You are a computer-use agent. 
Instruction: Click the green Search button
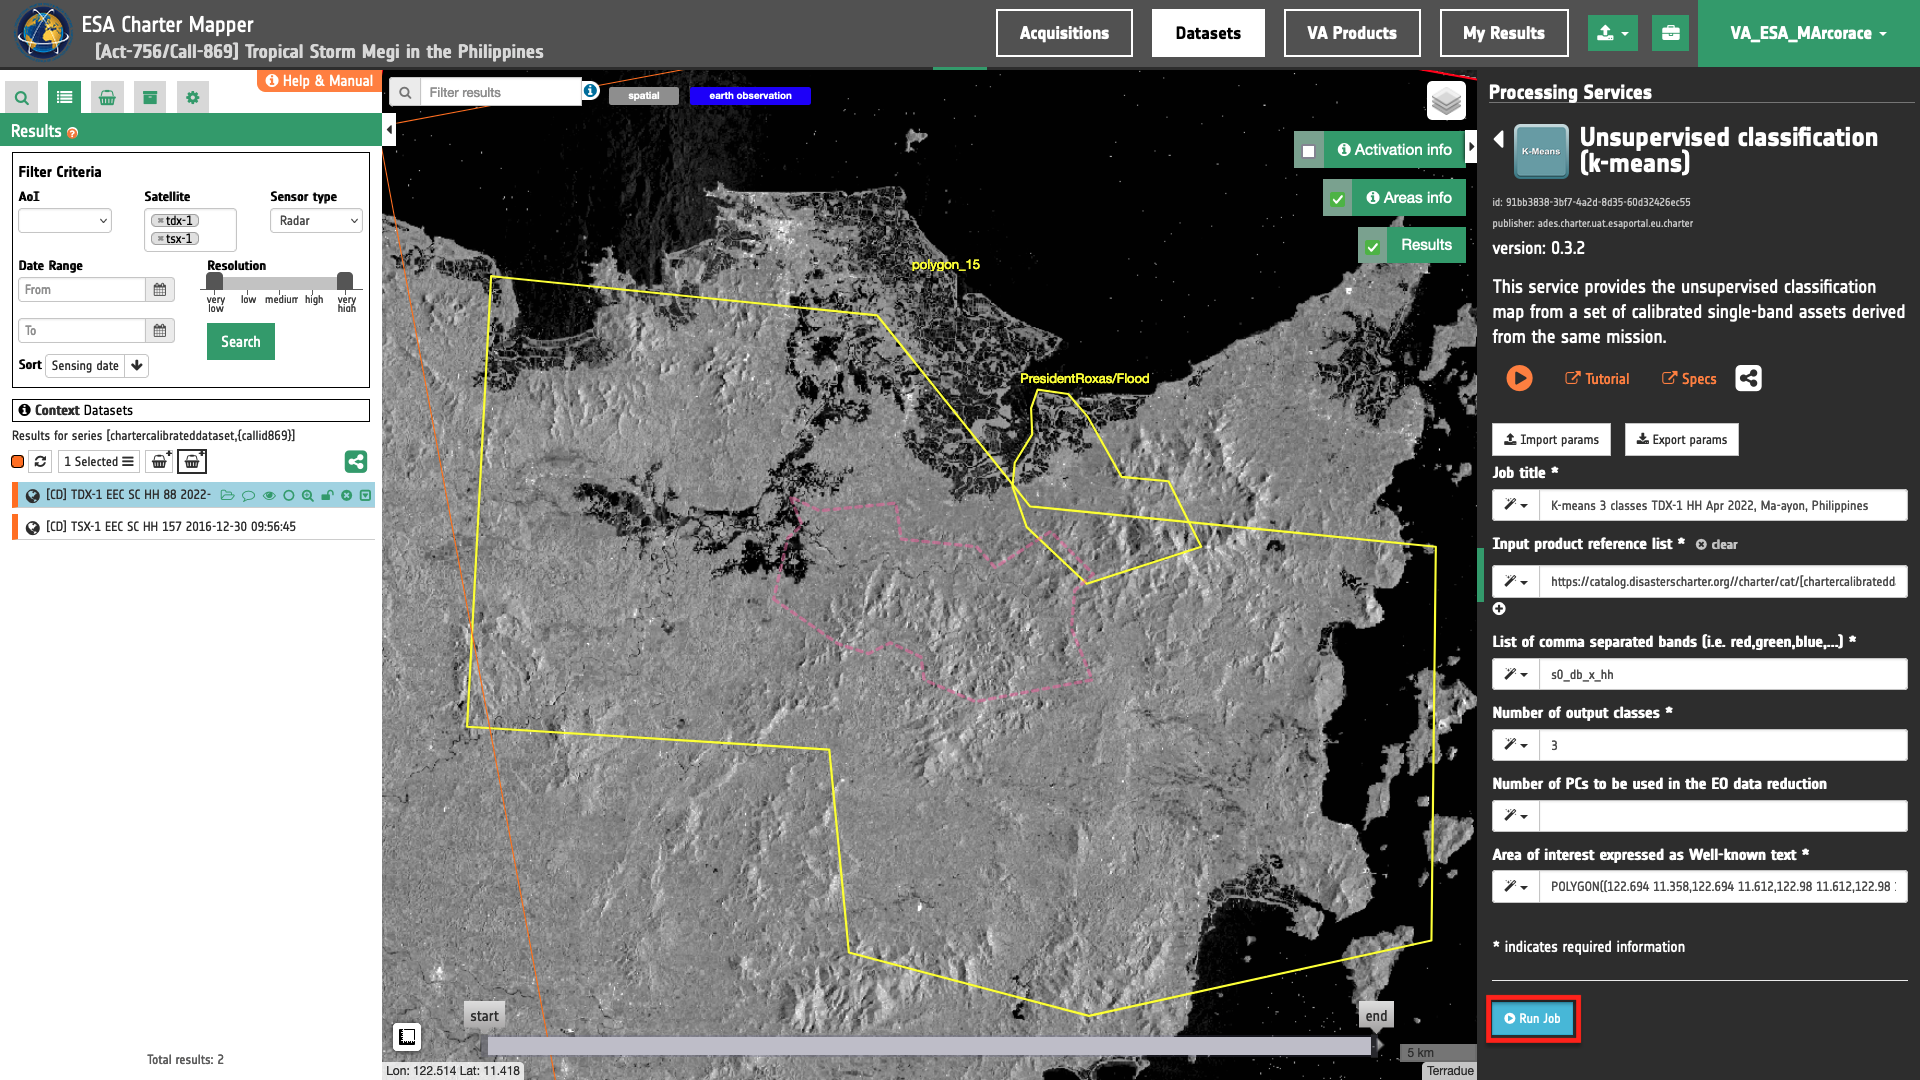tap(241, 342)
